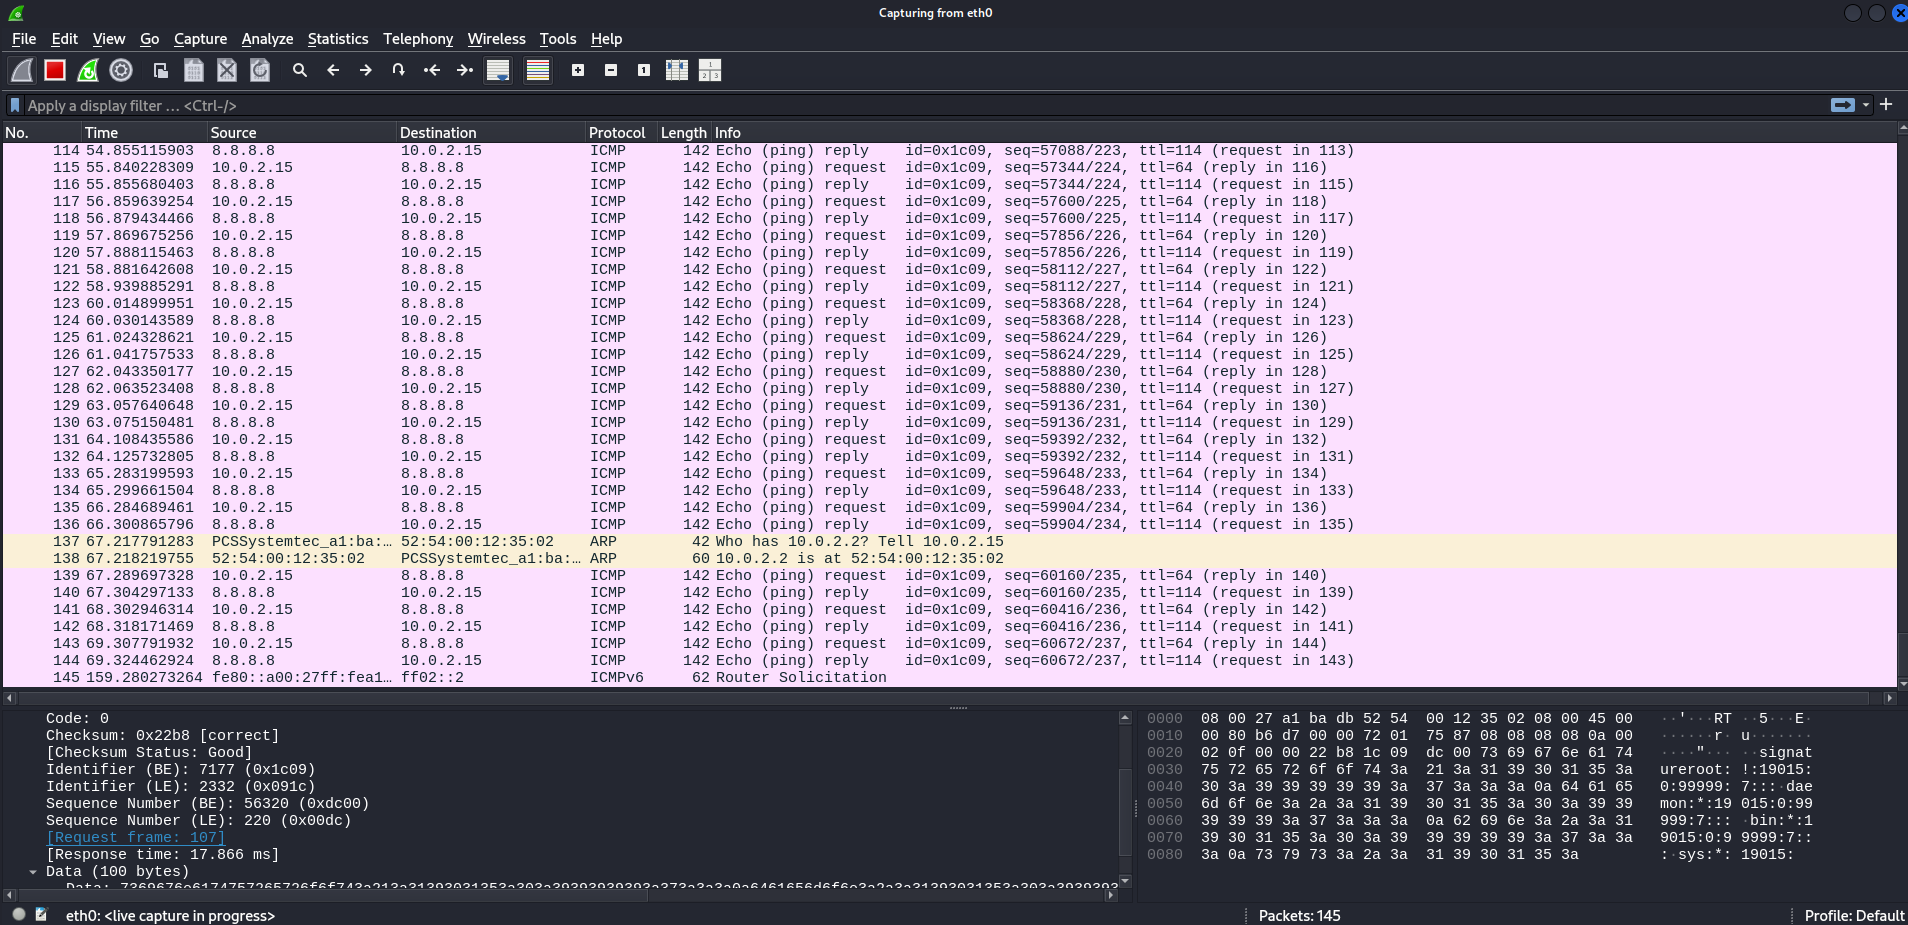Image resolution: width=1908 pixels, height=925 pixels.
Task: Open the Statistics menu
Action: [337, 39]
